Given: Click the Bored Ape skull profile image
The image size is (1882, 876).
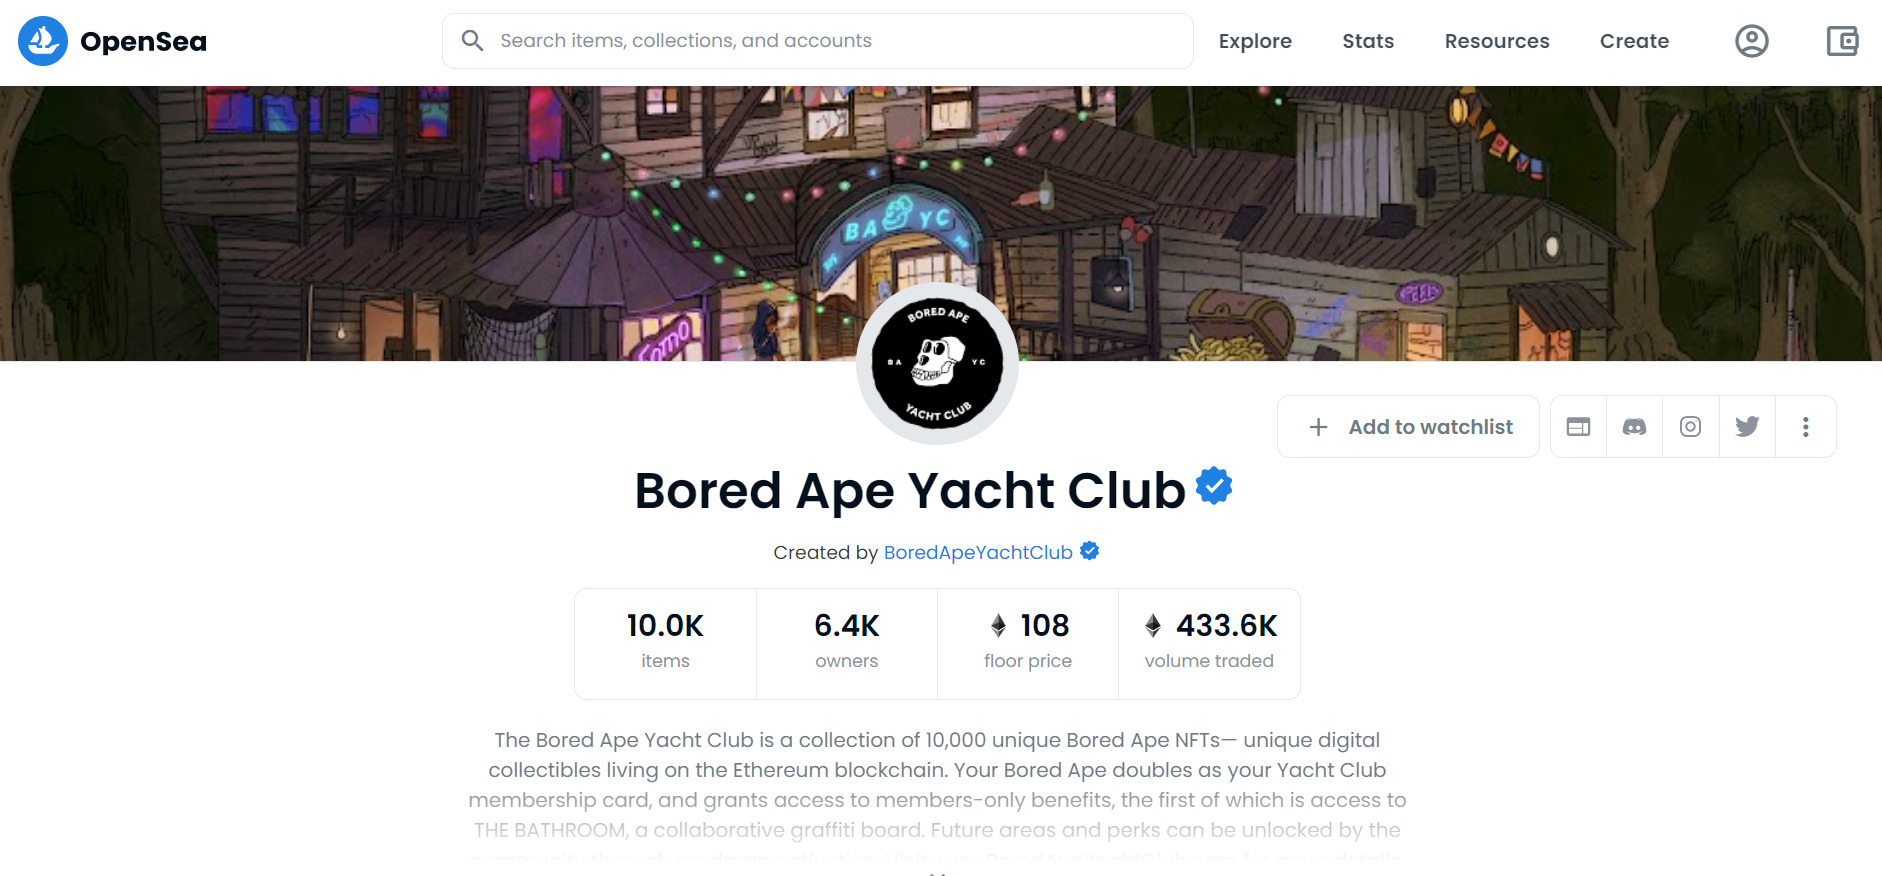Looking at the screenshot, I should 938,364.
